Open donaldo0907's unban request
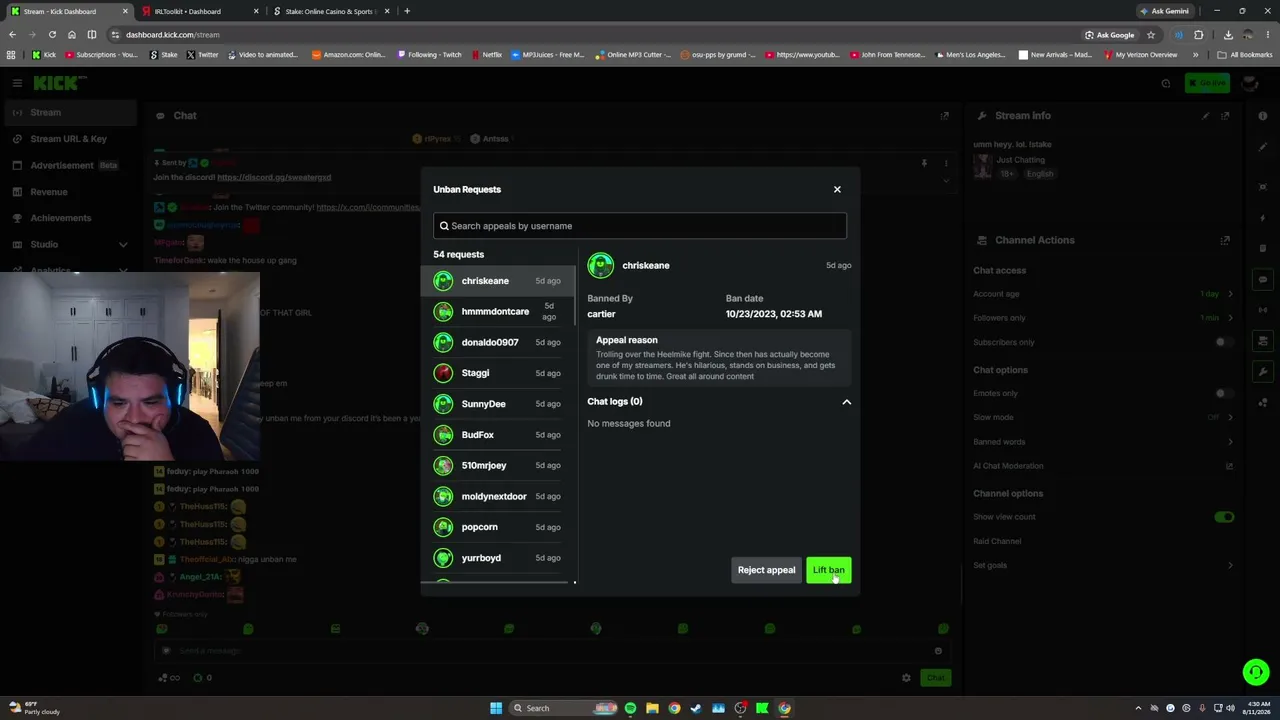The image size is (1280, 720). pyautogui.click(x=498, y=342)
